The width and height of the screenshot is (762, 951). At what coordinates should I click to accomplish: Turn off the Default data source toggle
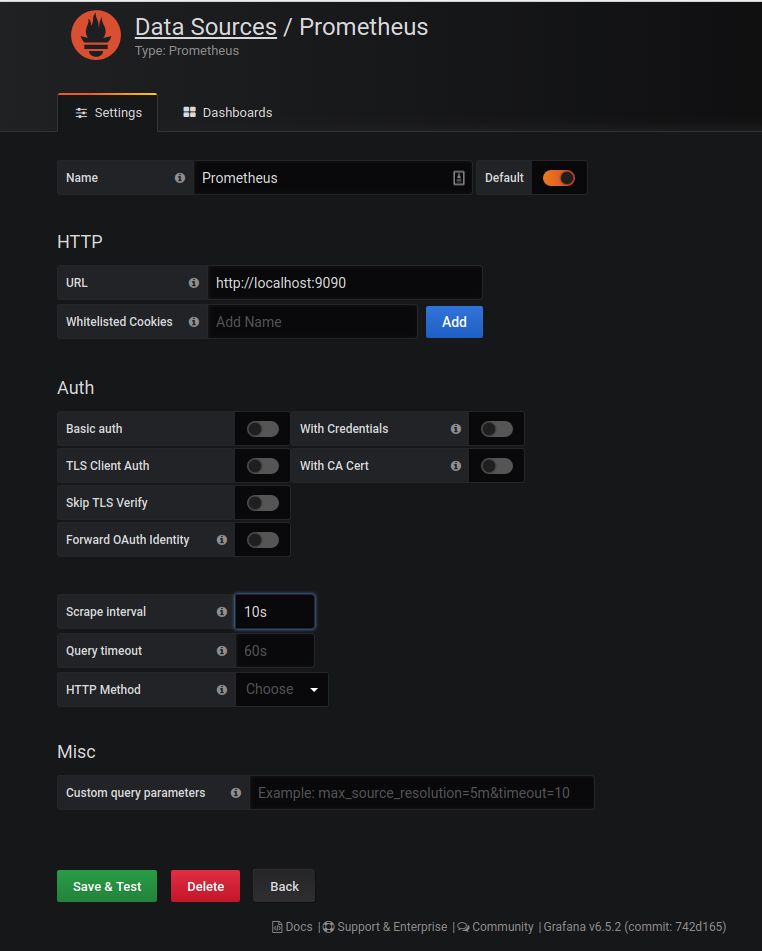pos(559,178)
